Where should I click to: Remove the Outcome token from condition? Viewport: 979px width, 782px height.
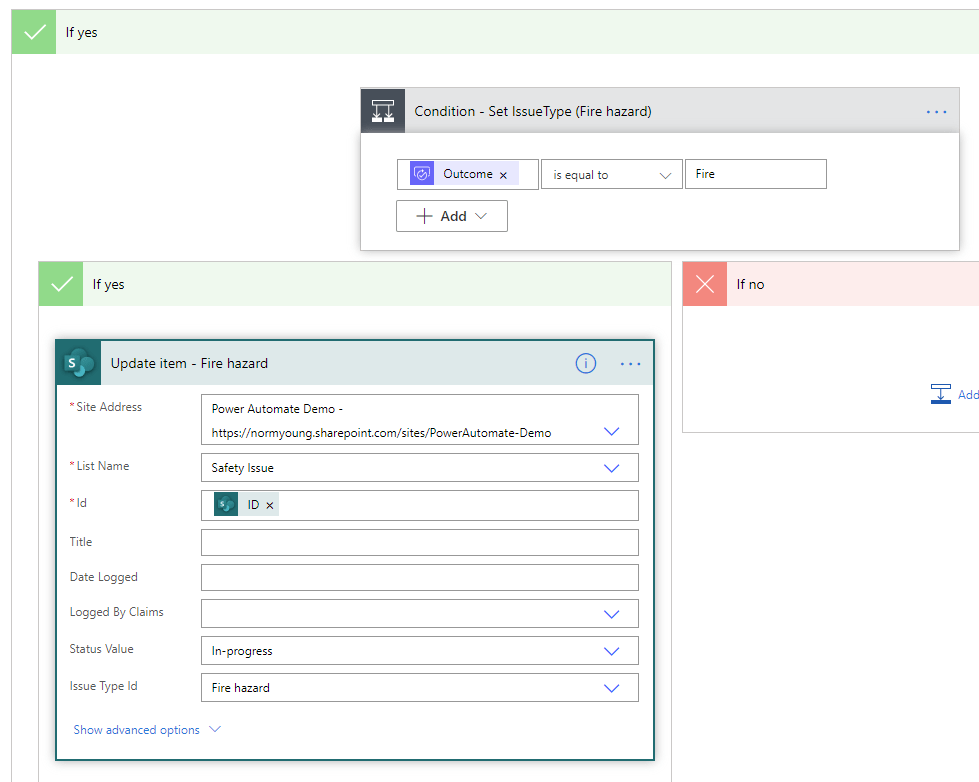503,175
